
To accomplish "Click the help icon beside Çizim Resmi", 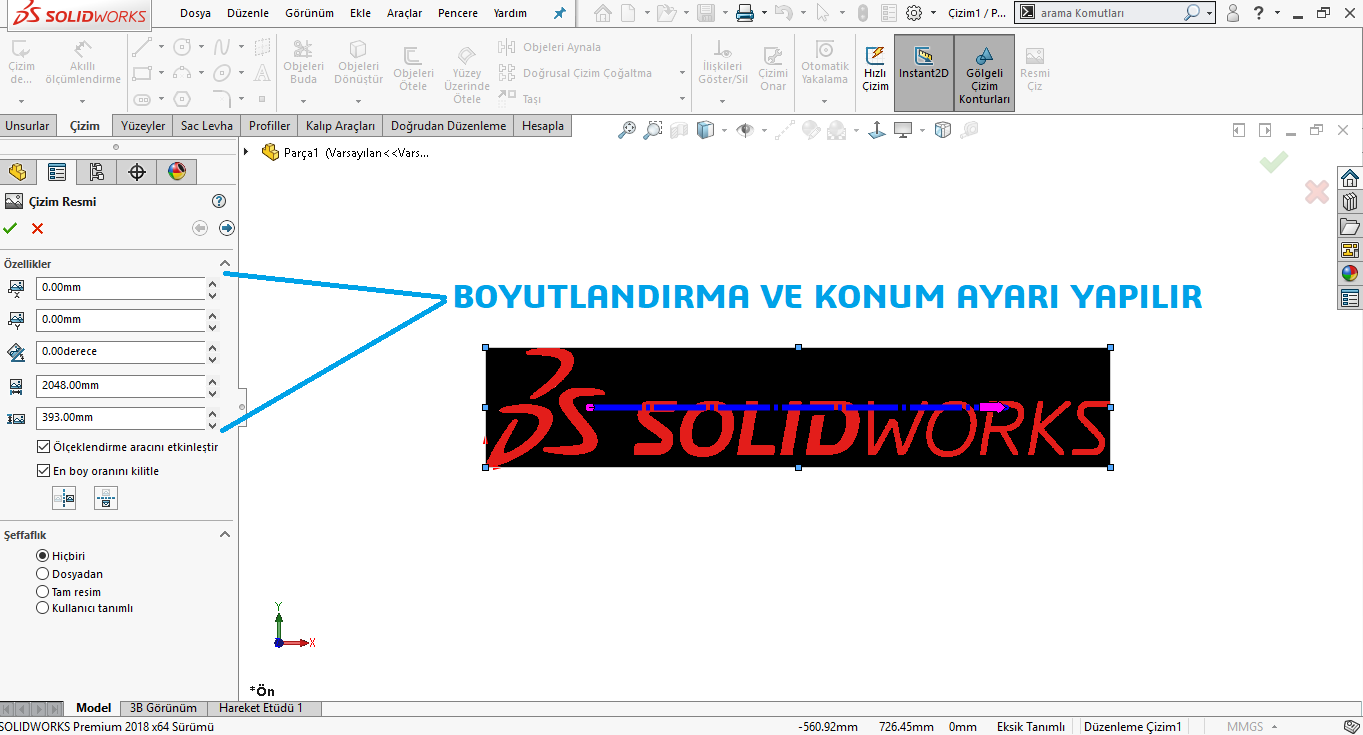I will [x=219, y=201].
